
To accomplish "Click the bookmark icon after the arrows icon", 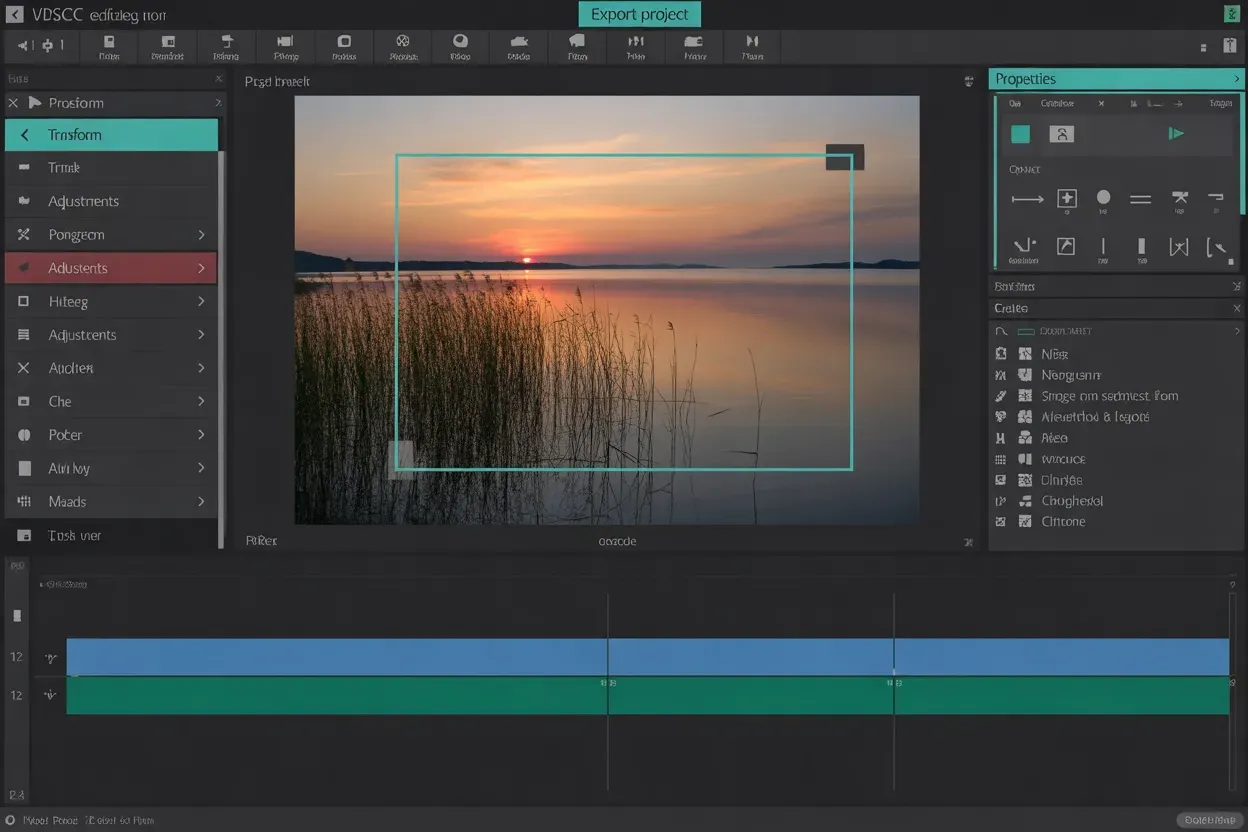I will 109,42.
